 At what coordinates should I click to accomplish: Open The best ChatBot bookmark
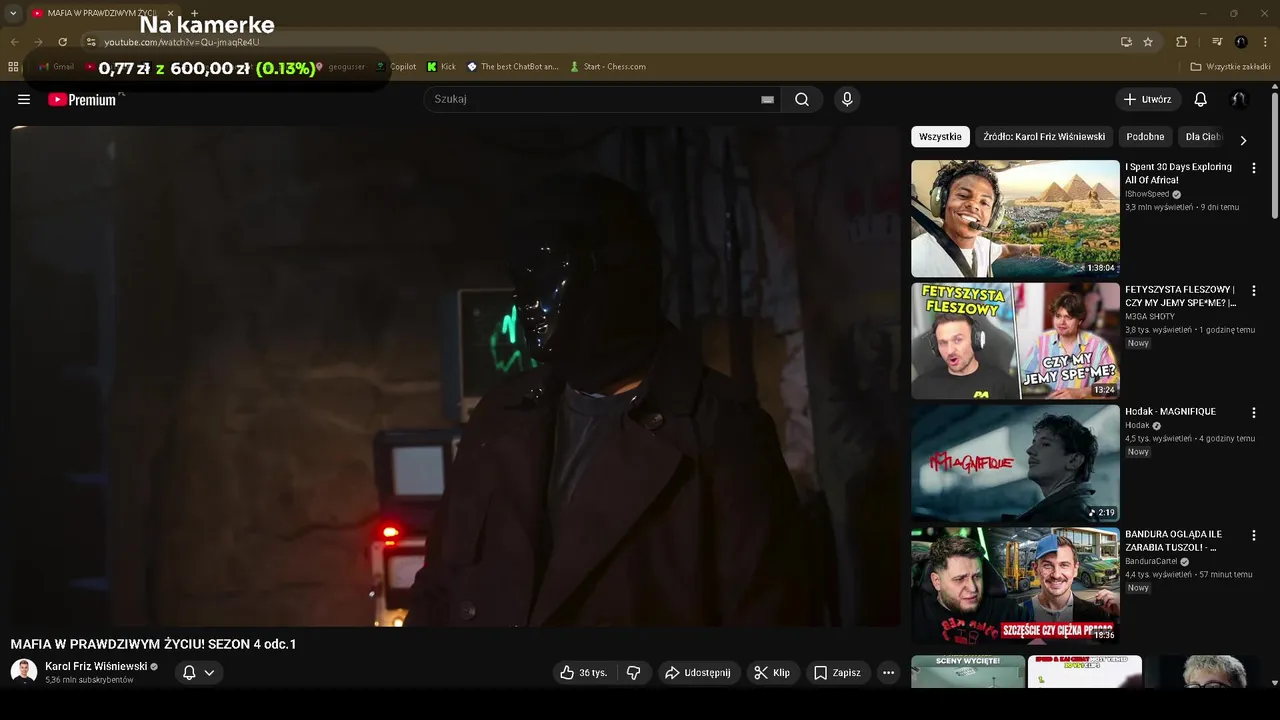point(513,67)
